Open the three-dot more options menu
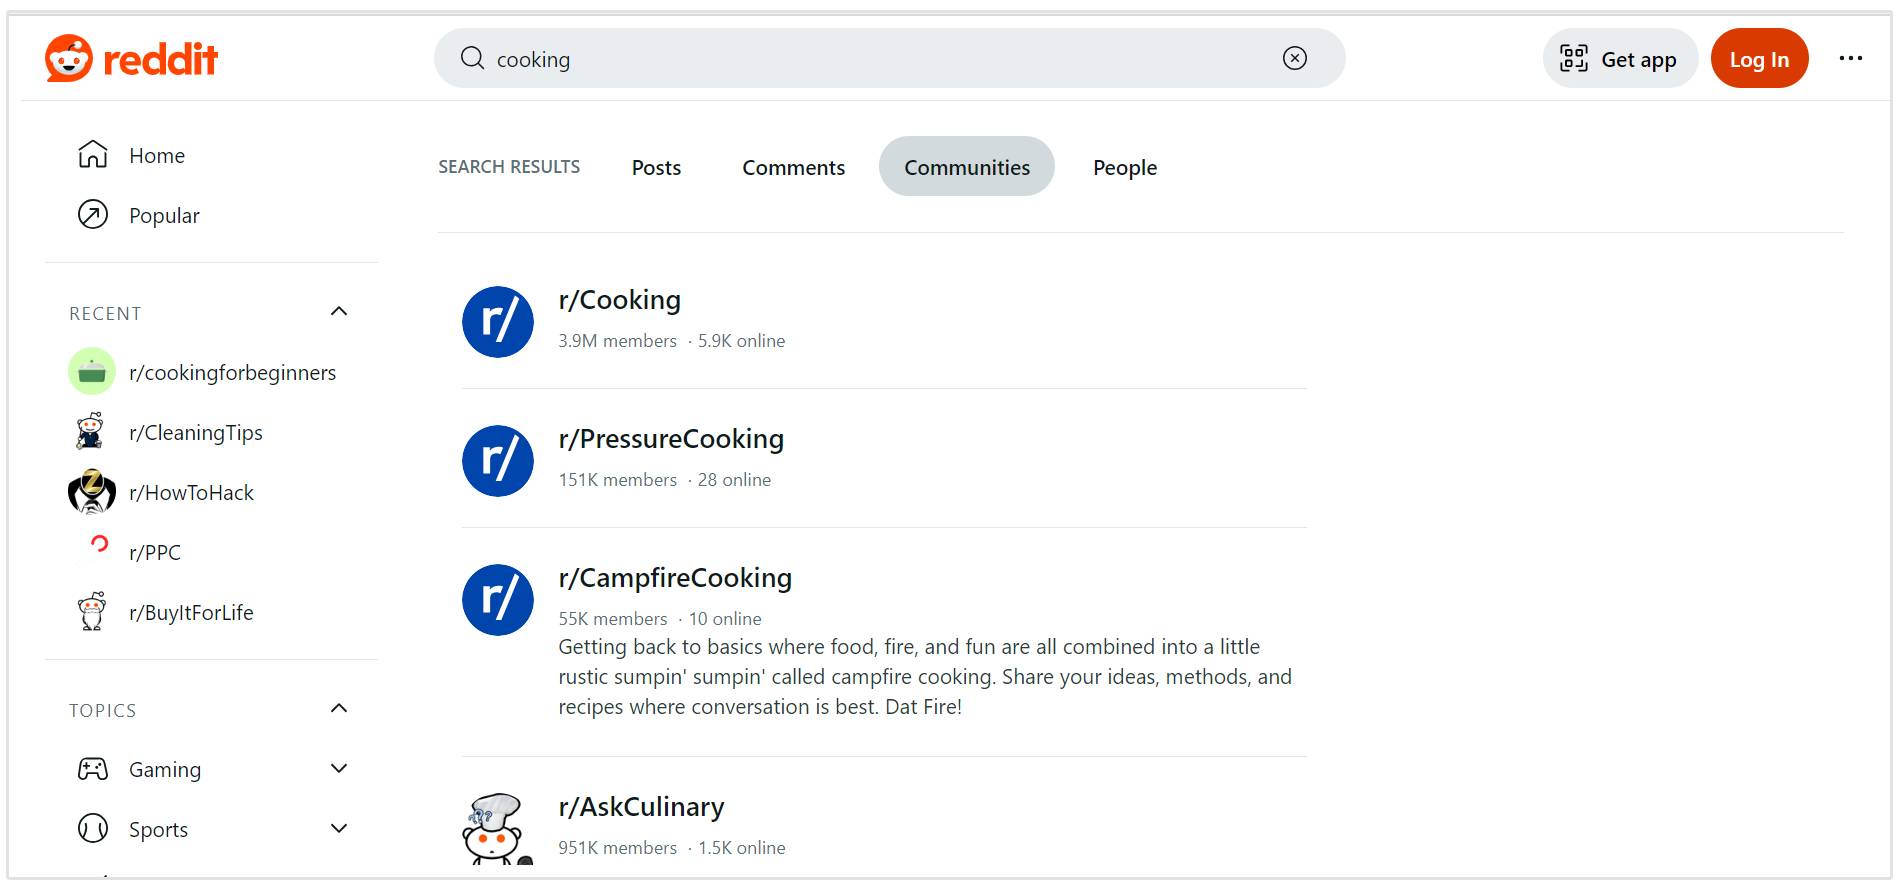Viewport: 1900px width, 890px height. point(1850,59)
